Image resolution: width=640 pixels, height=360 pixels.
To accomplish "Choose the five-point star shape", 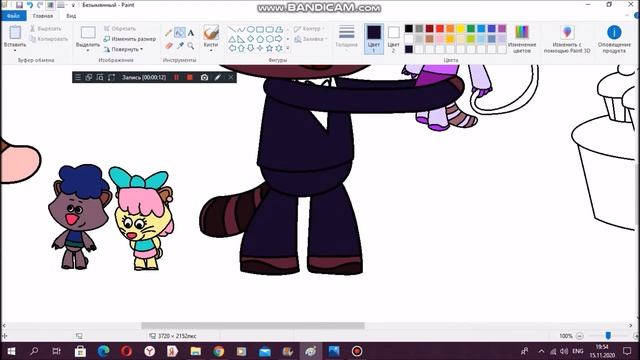I will click(x=269, y=48).
